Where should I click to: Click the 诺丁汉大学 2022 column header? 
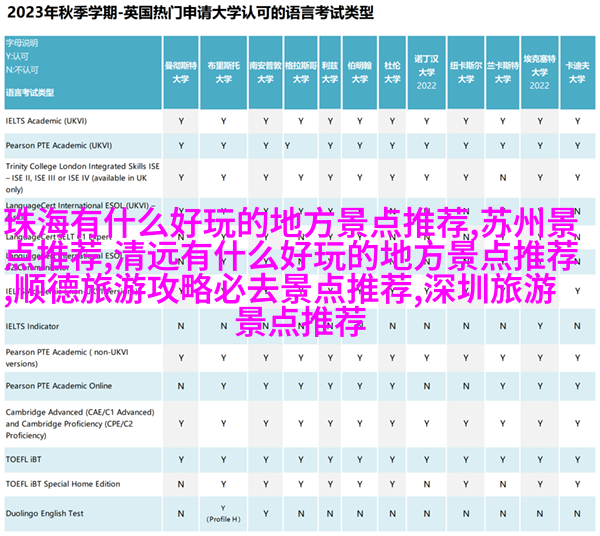[426, 72]
